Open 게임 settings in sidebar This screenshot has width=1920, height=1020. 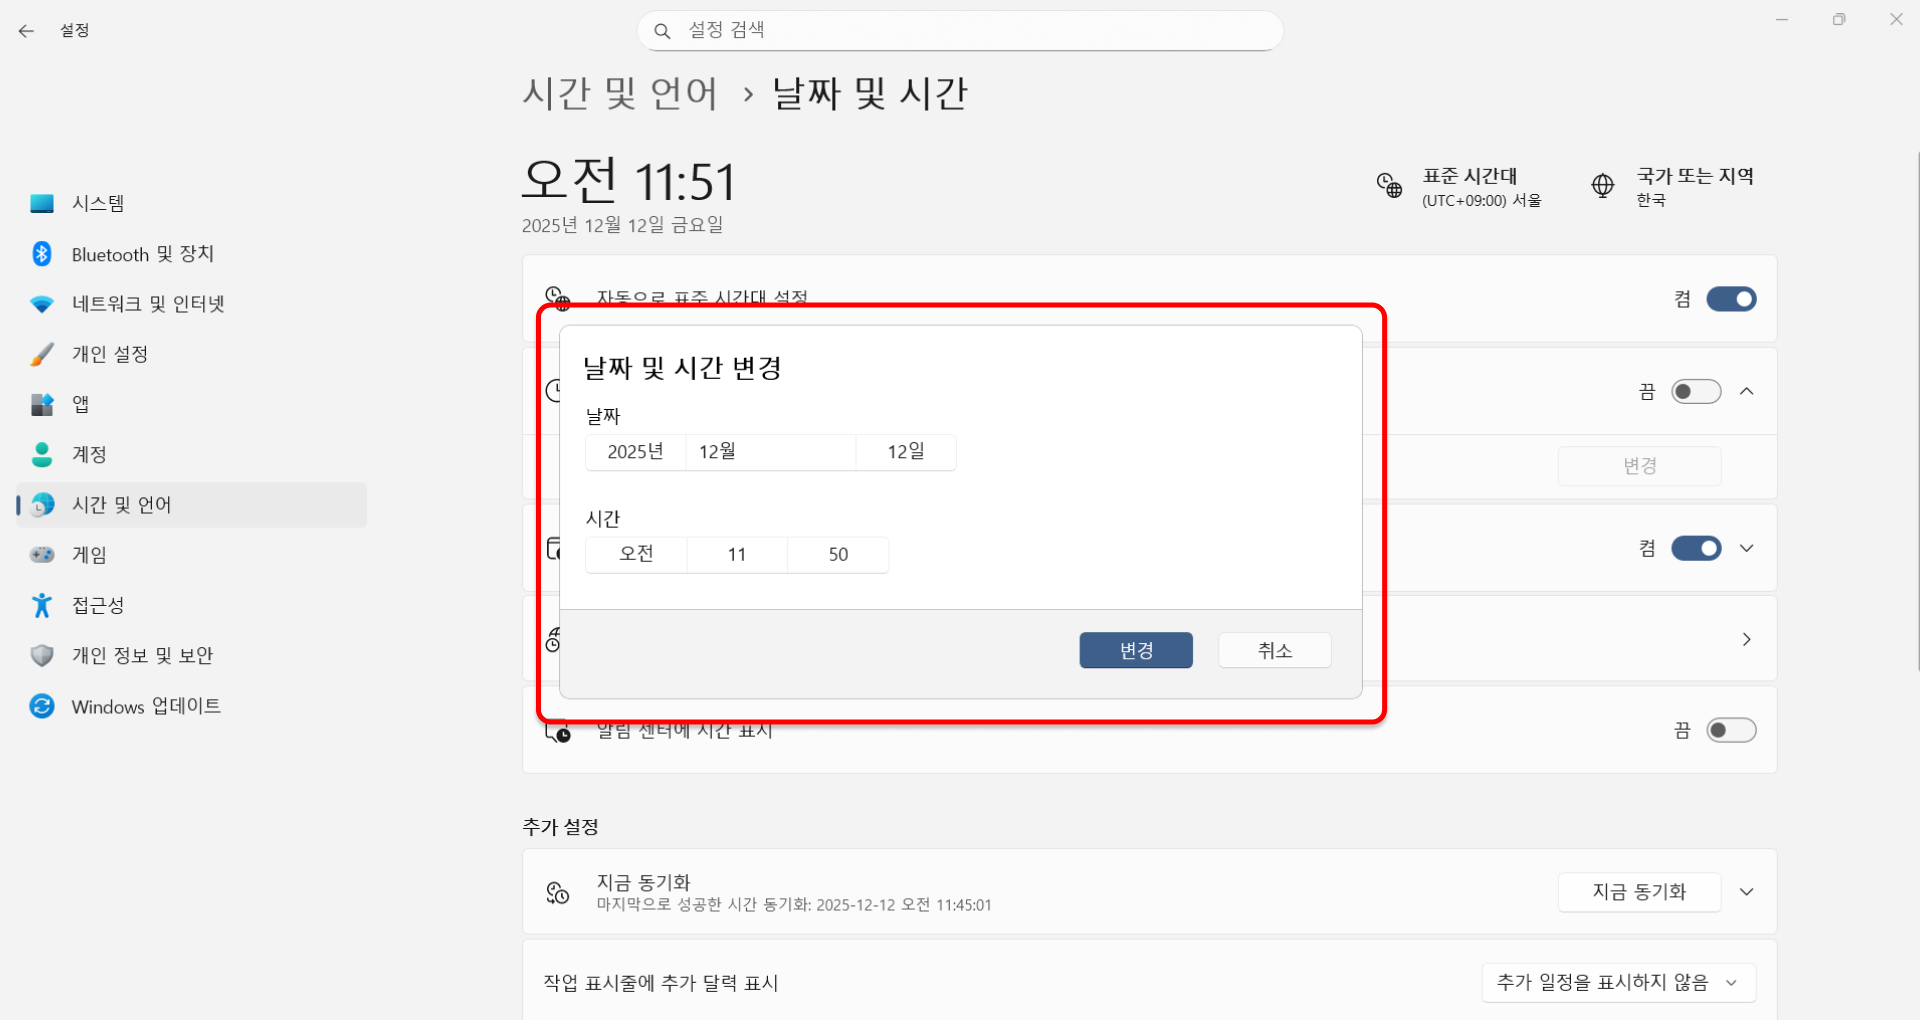click(x=89, y=555)
